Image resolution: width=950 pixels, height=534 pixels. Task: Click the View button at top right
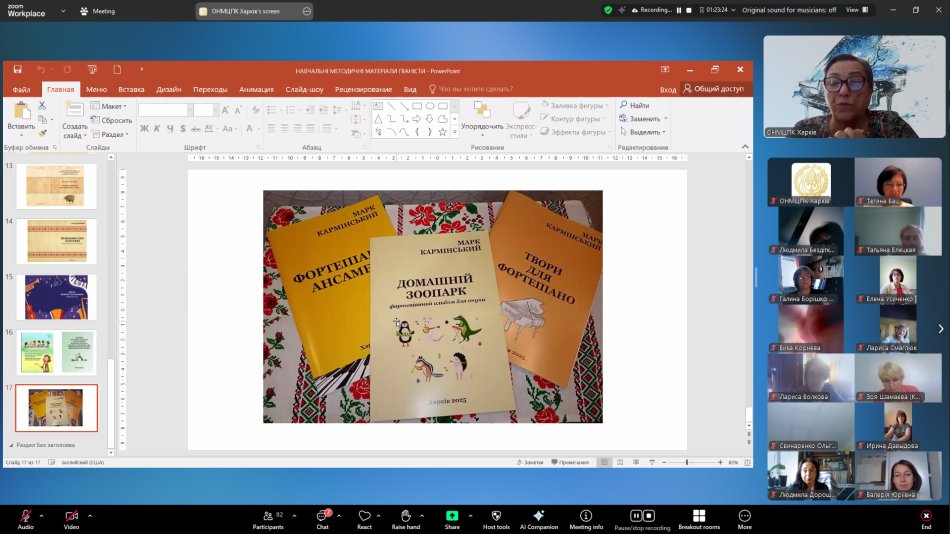[856, 10]
